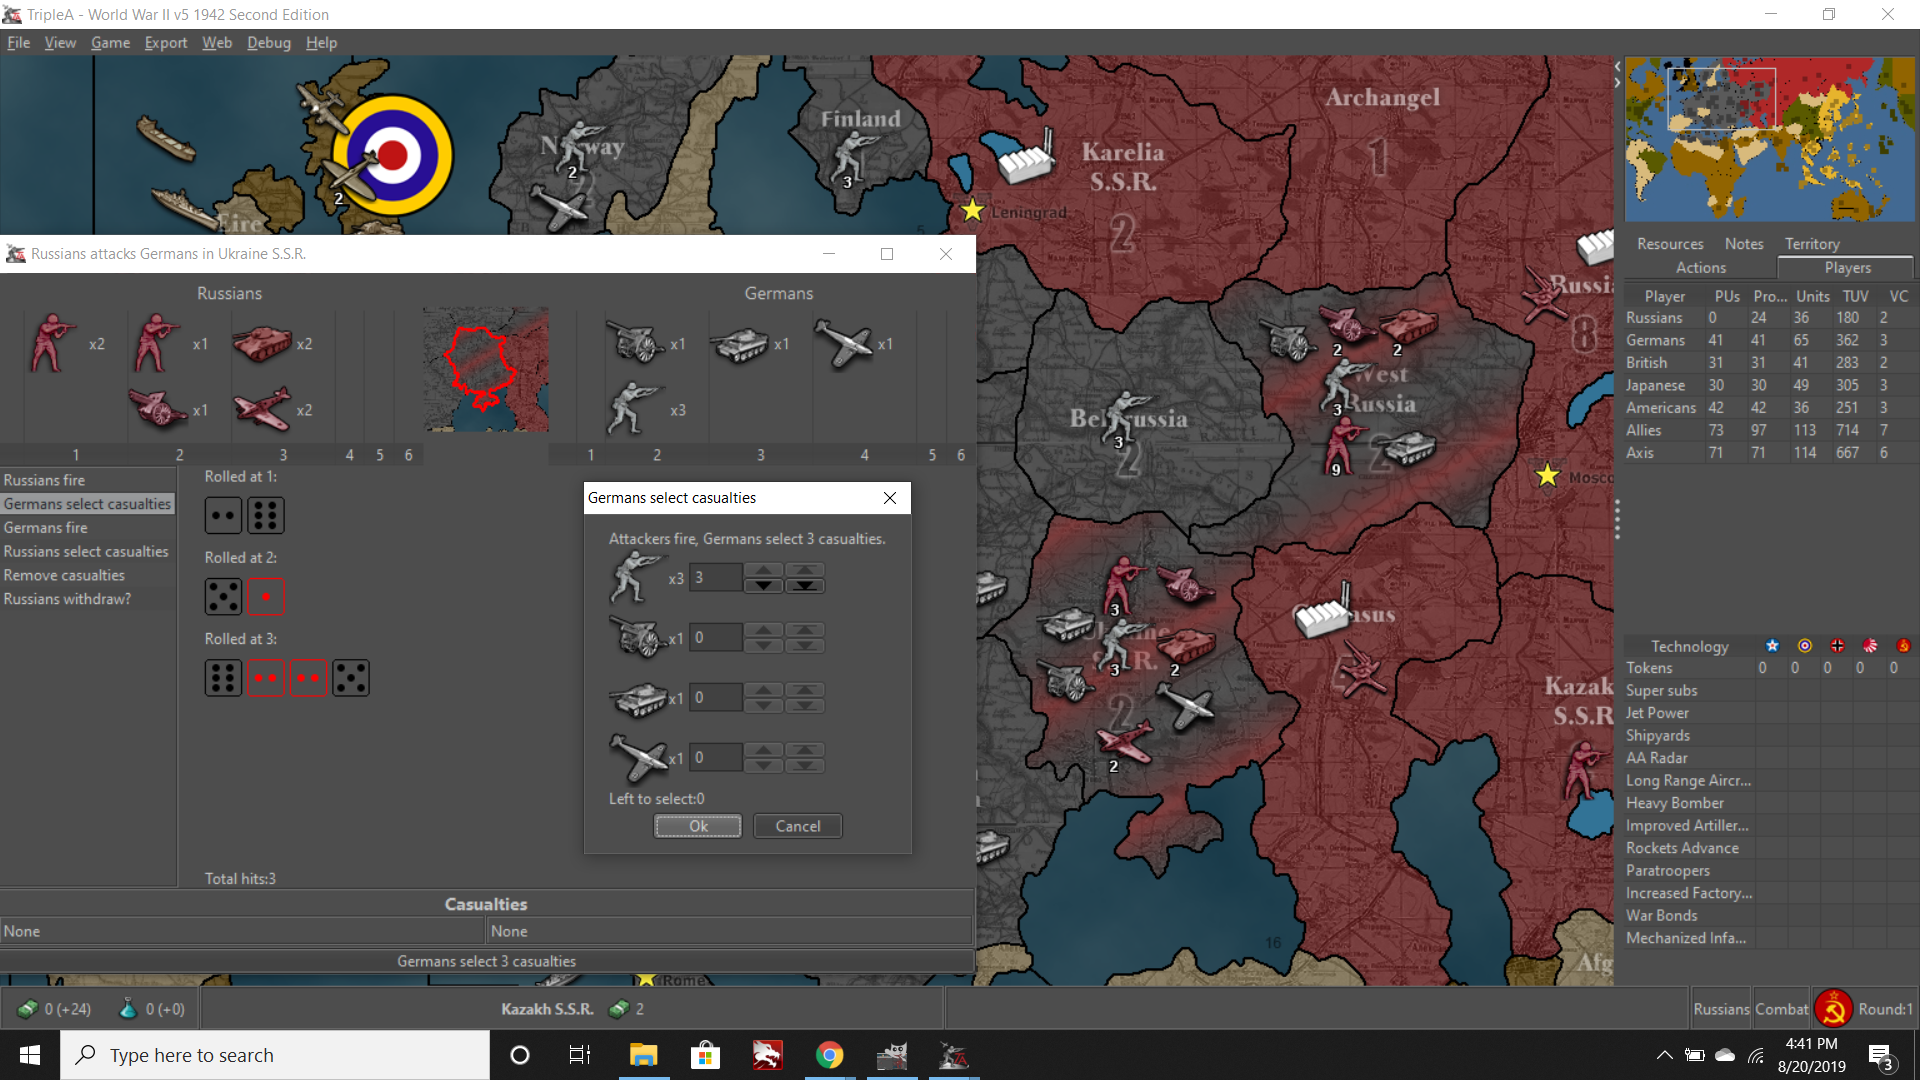
Task: Switch to the Territory tab
Action: point(1812,244)
